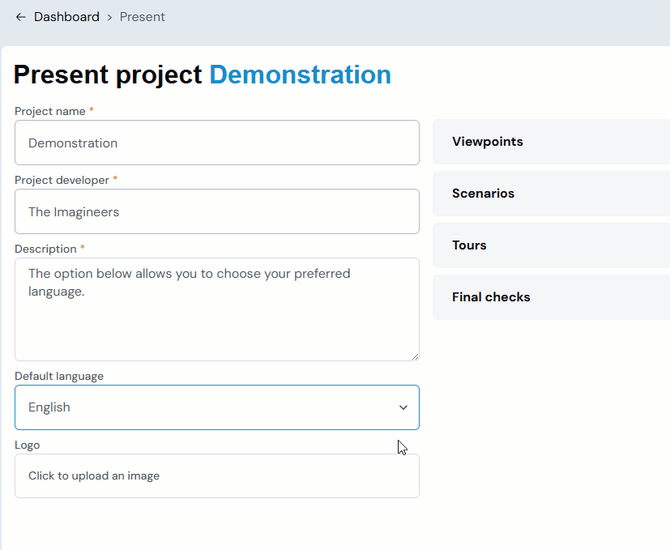Screen dimensions: 670x550
Task: Click into the Project developer field
Action: click(x=217, y=212)
